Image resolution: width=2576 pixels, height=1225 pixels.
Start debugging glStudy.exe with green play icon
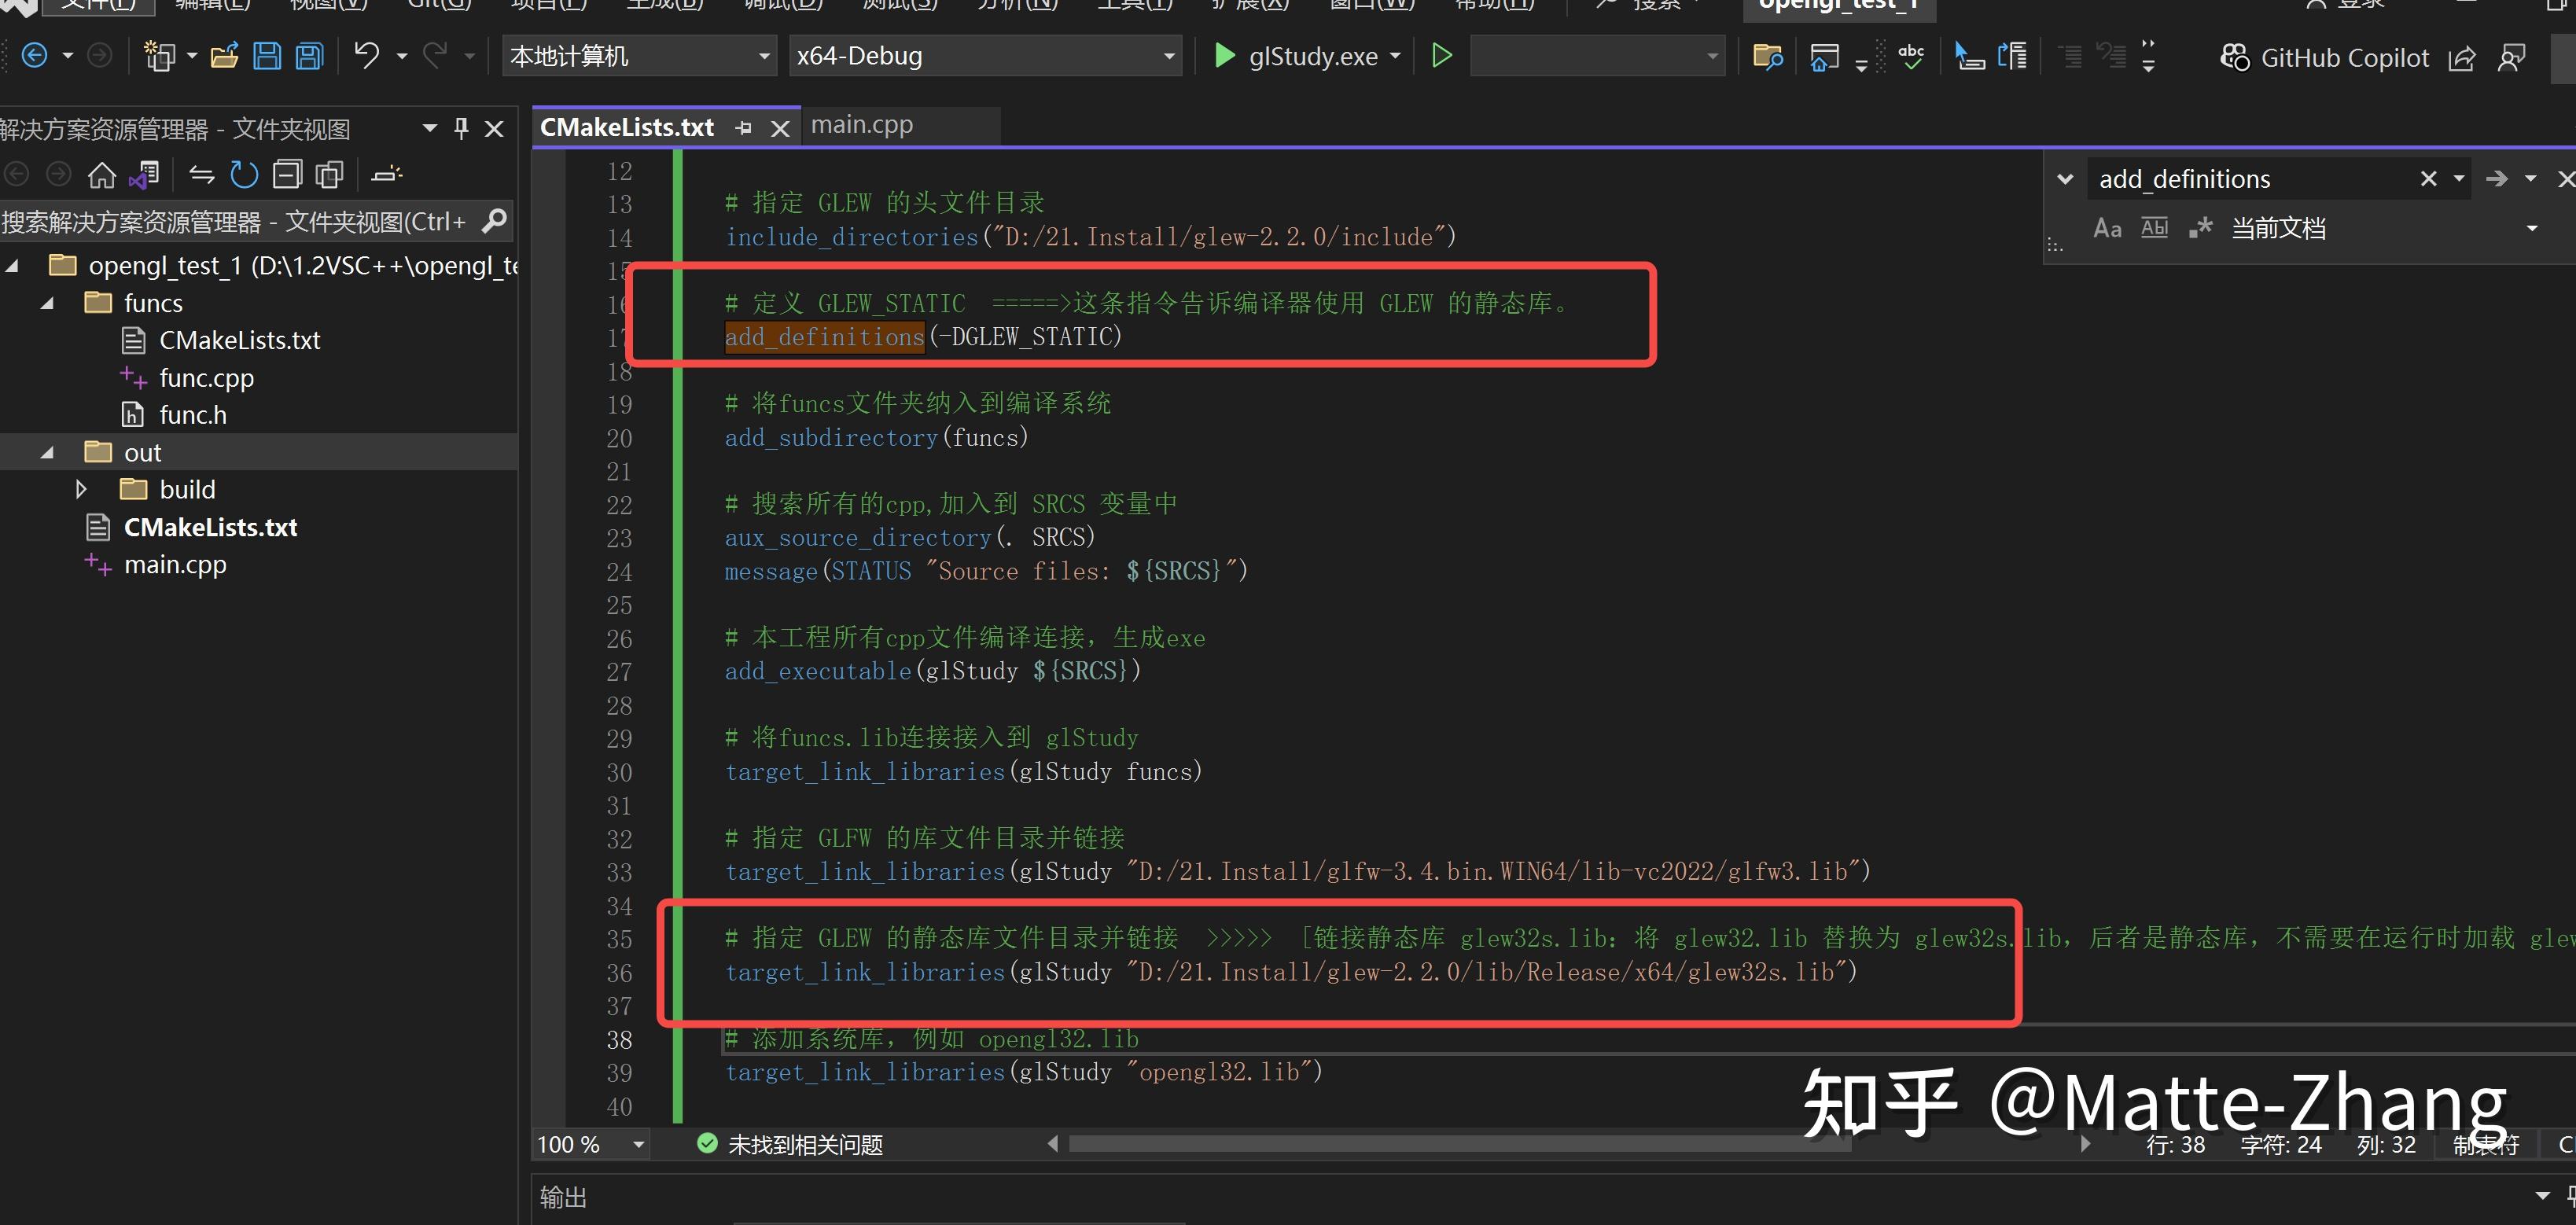tap(1224, 55)
